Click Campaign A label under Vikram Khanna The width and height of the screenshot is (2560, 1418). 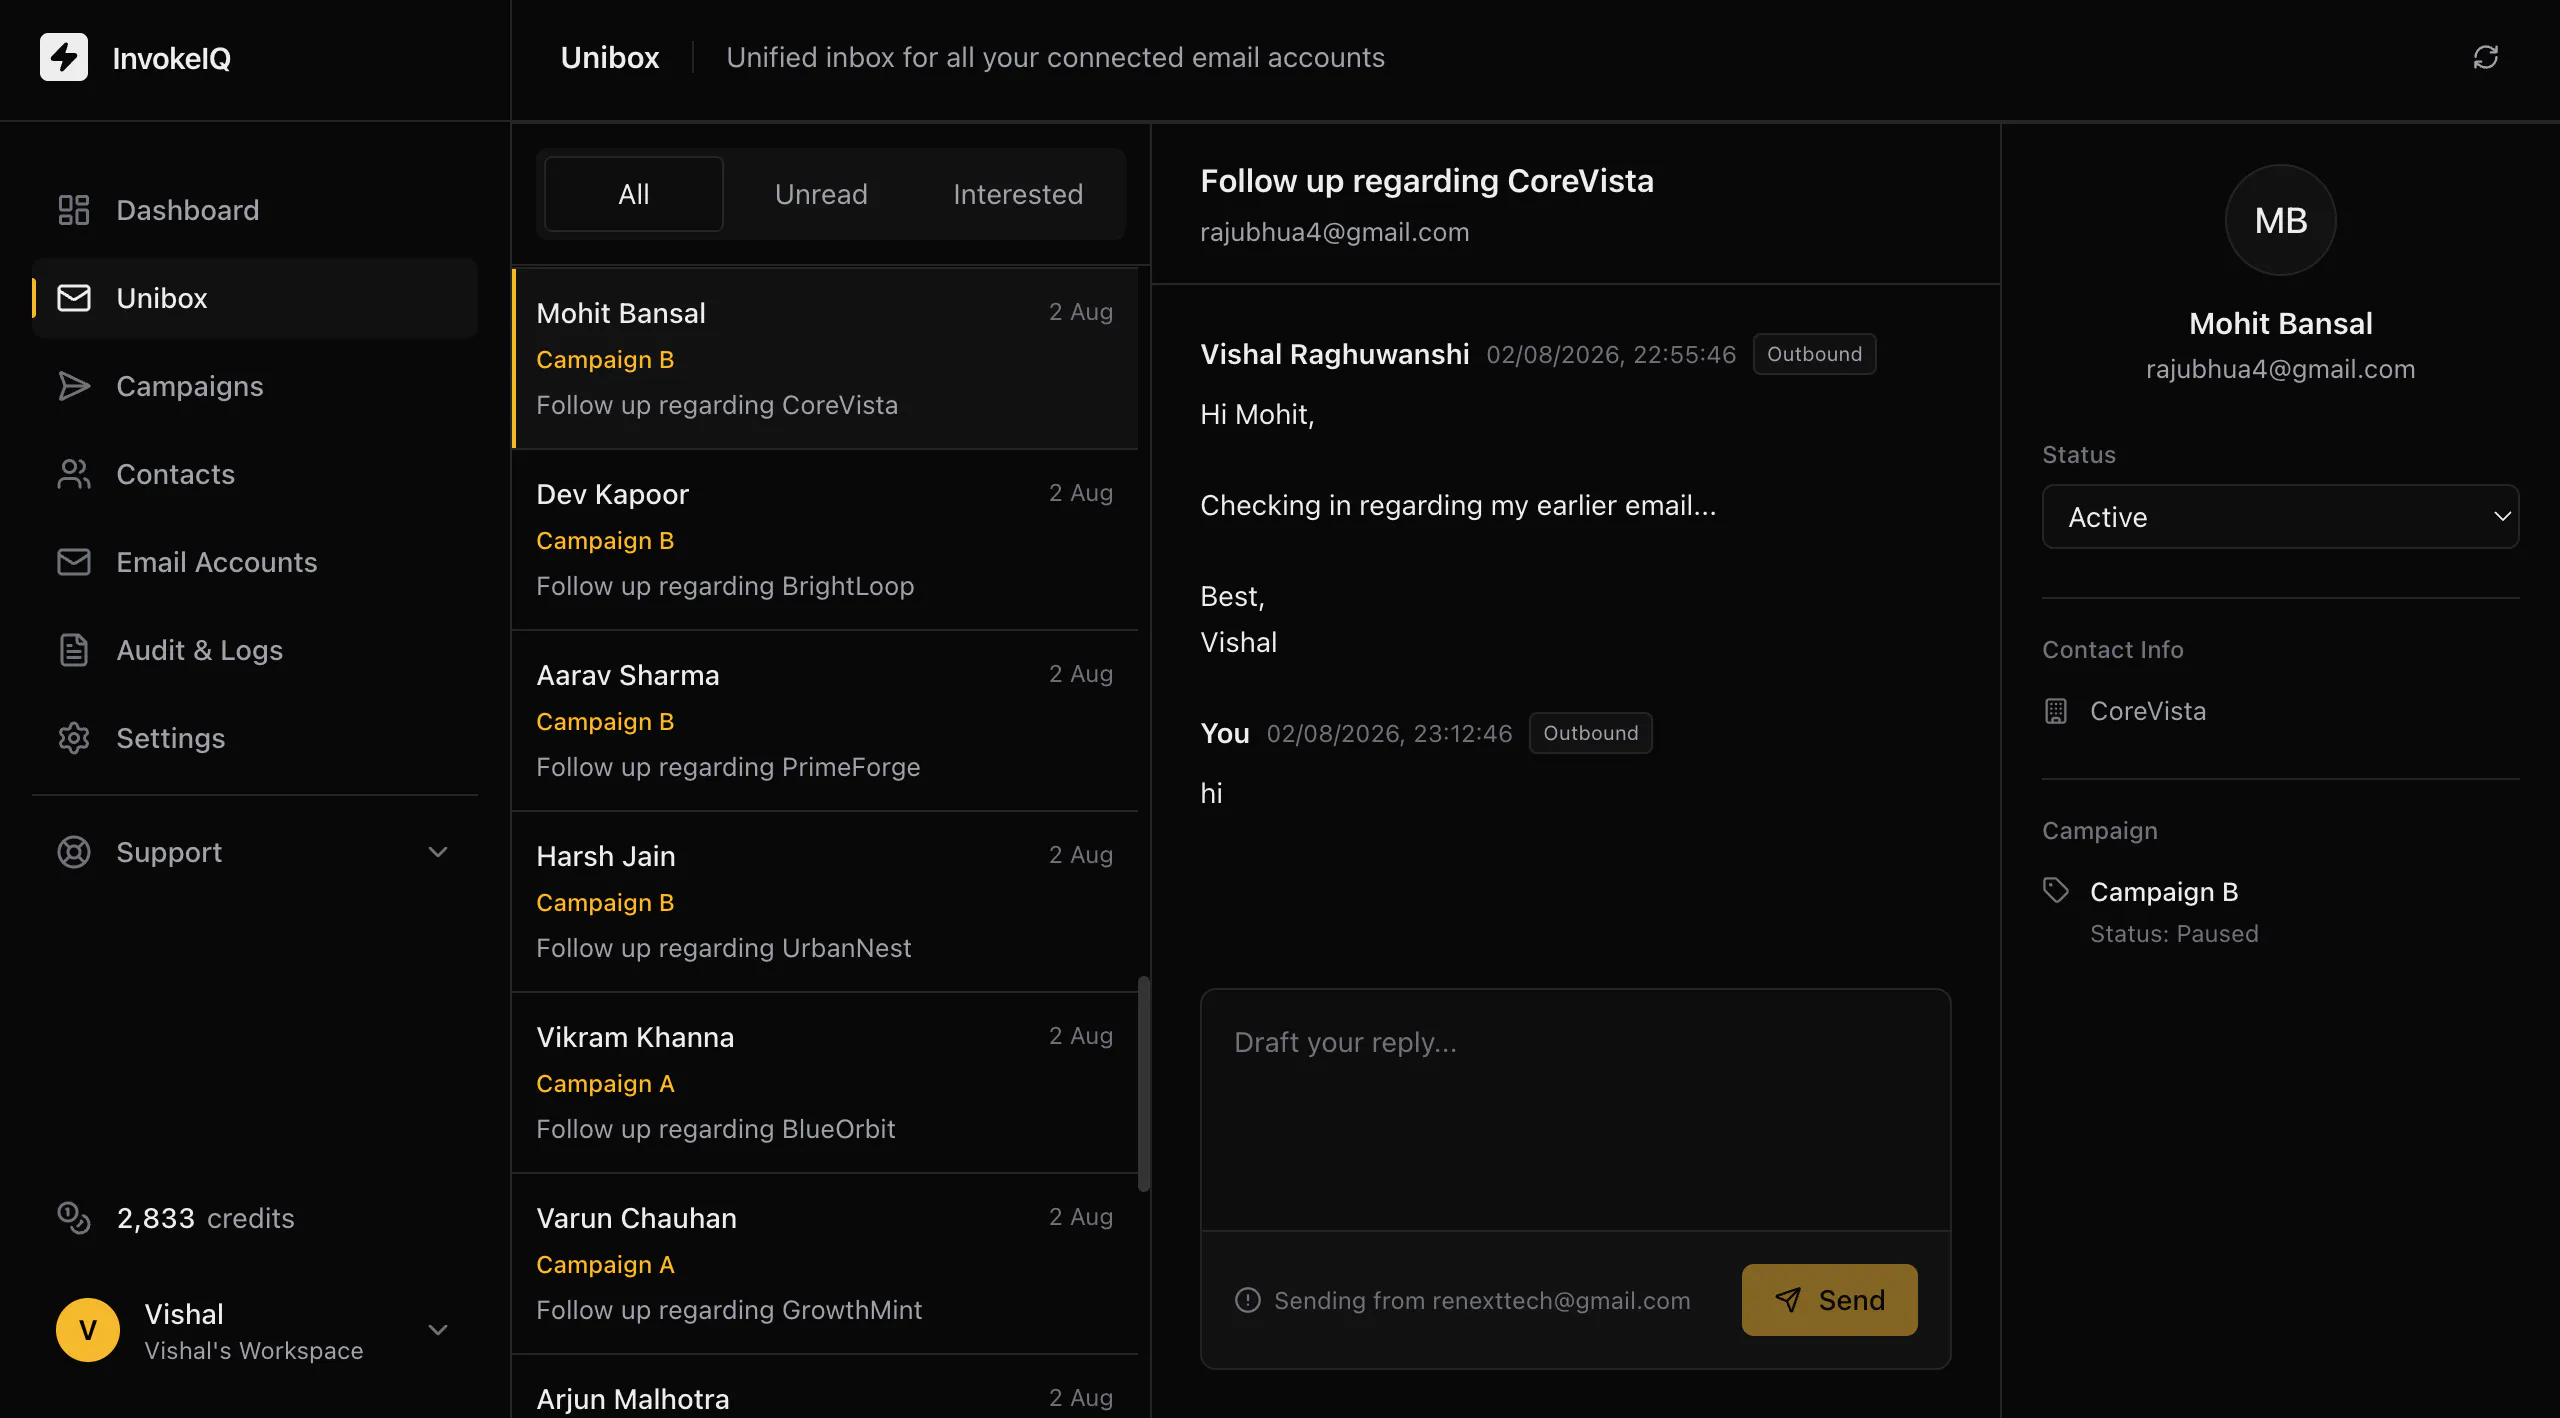605,1083
